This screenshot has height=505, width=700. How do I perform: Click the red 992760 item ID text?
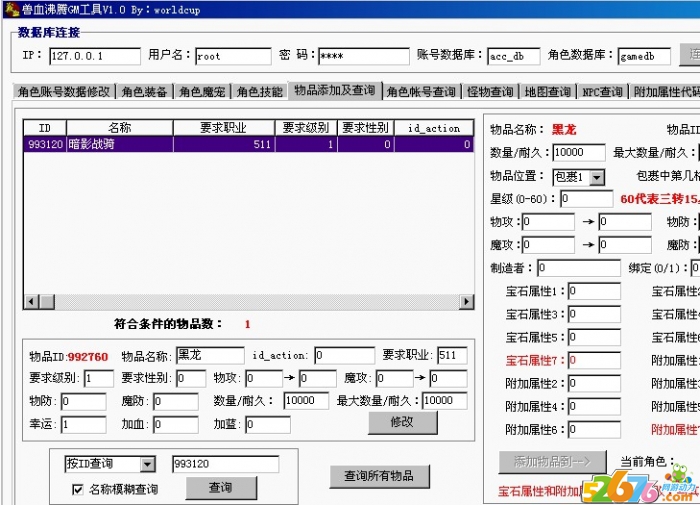88,357
